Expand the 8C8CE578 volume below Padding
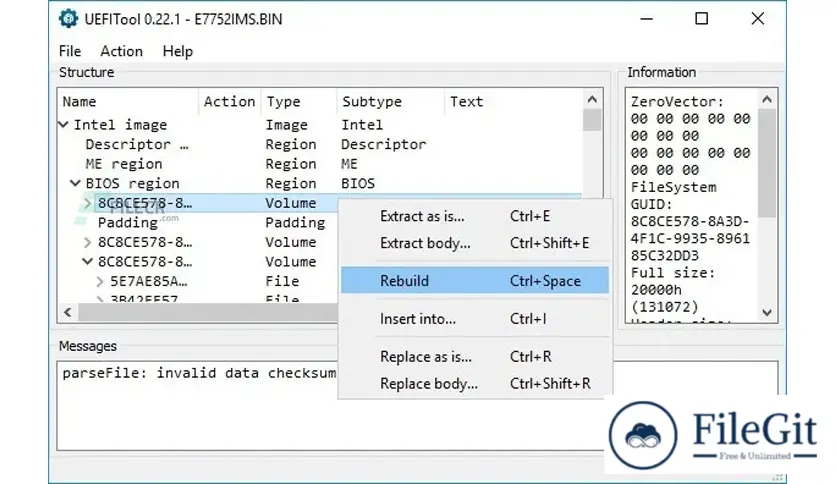Screen dimensions: 836x484 [88, 243]
